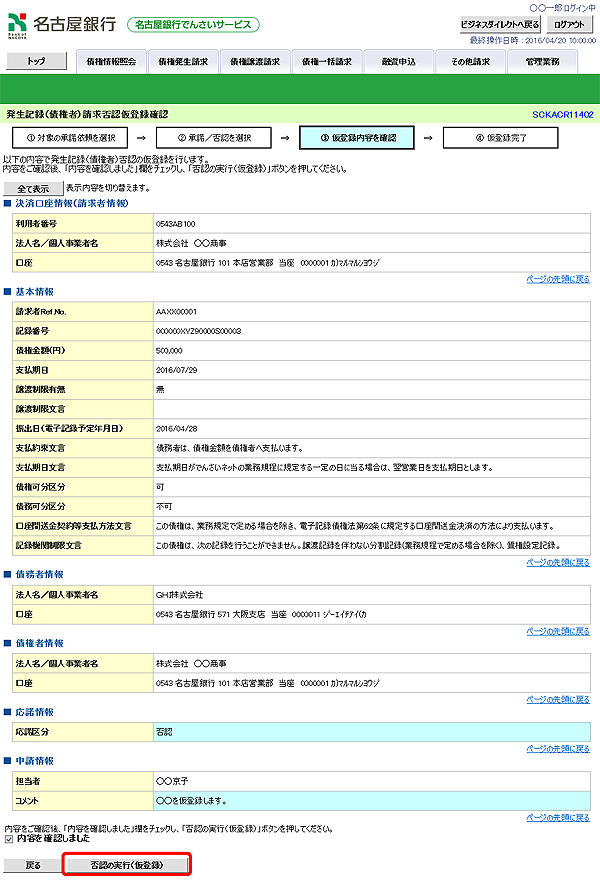The height and width of the screenshot is (881, 600).
Task: Click the ○○一郎ログイン中 status text
Action: [x=562, y=8]
